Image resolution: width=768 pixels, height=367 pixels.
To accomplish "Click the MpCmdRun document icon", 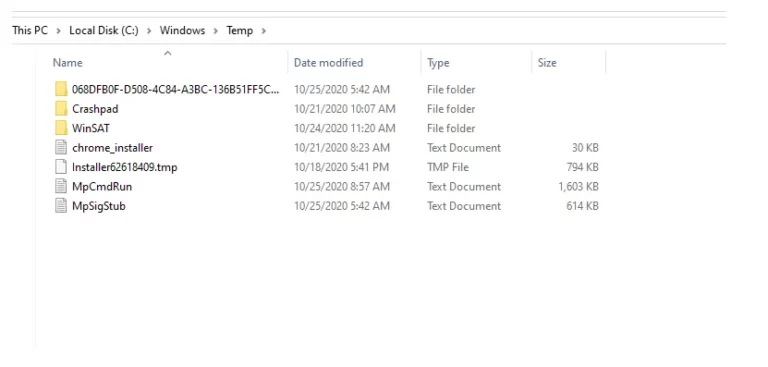I will click(61, 187).
